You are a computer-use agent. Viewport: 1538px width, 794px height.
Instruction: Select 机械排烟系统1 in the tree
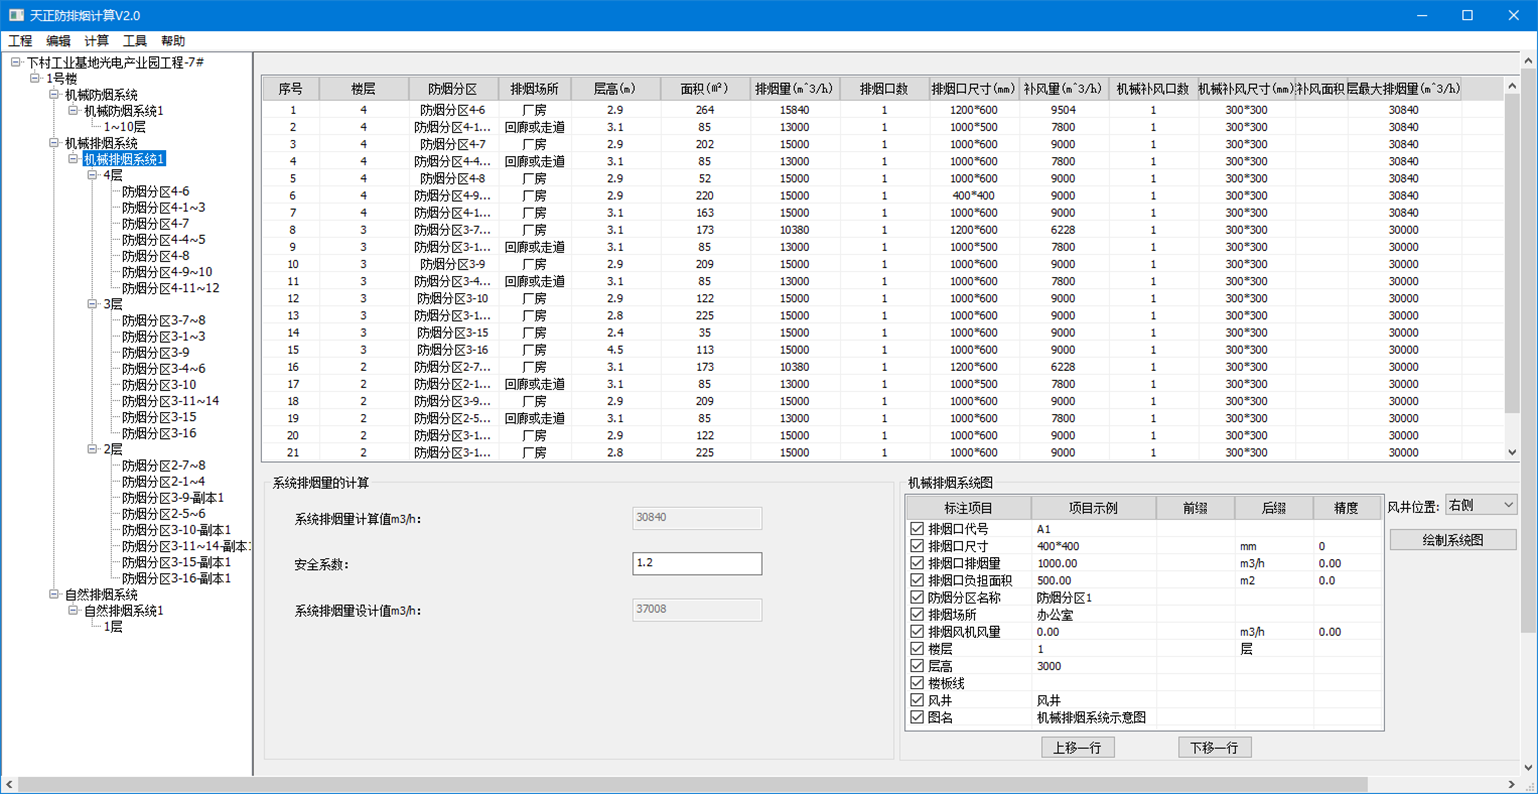[124, 159]
